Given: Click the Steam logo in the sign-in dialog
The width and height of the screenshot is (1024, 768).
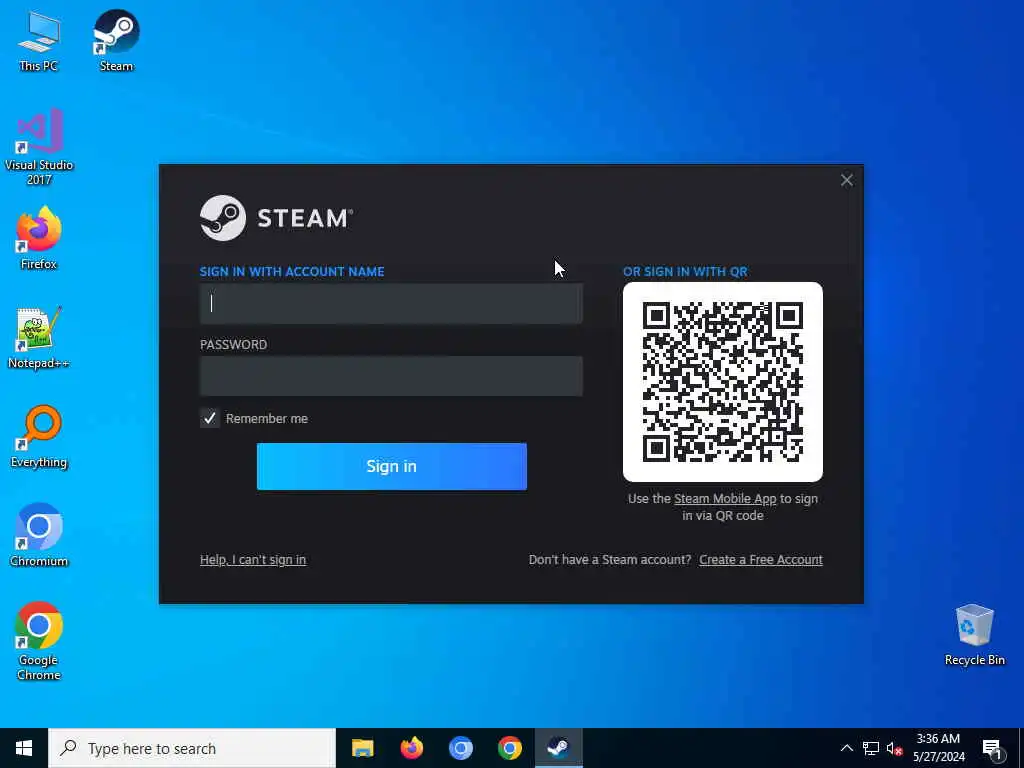Looking at the screenshot, I should point(276,218).
